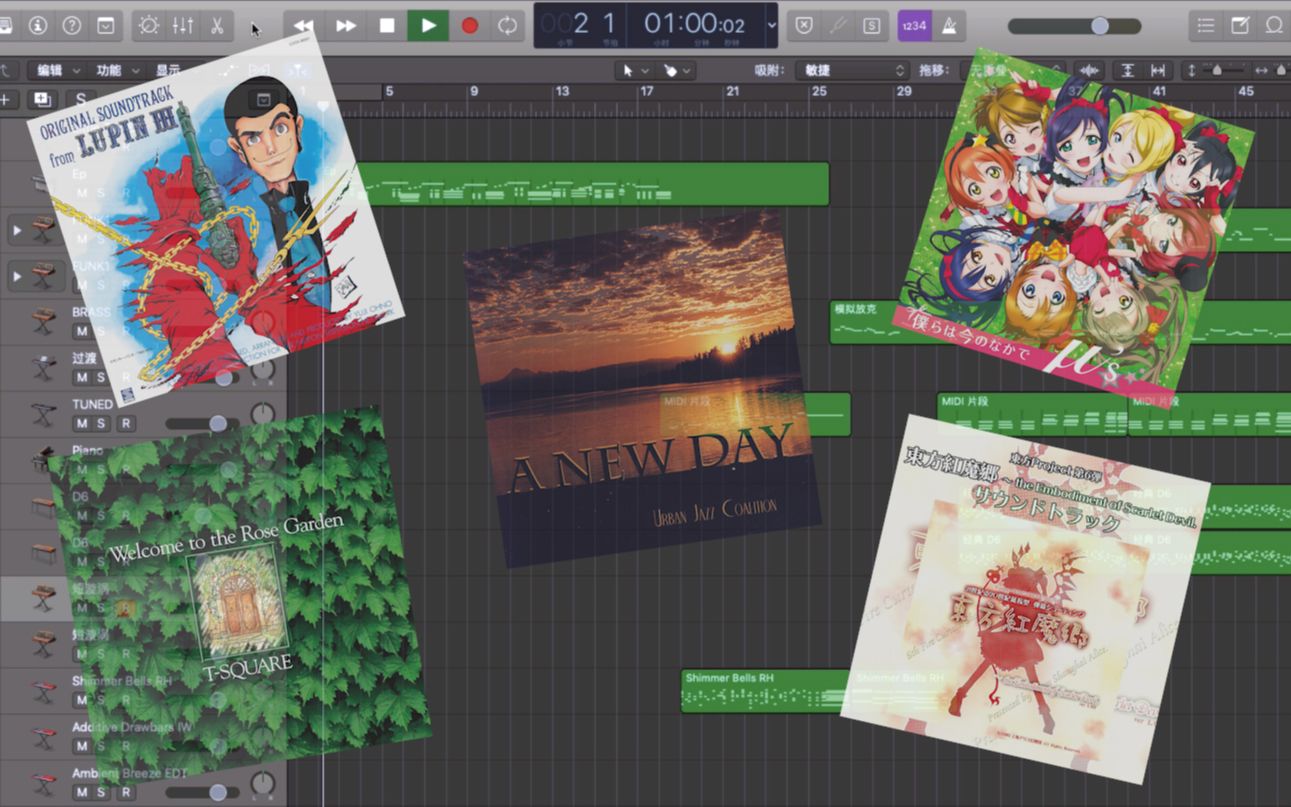Solo the 过渡 track
This screenshot has width=1291, height=807.
pyautogui.click(x=102, y=377)
